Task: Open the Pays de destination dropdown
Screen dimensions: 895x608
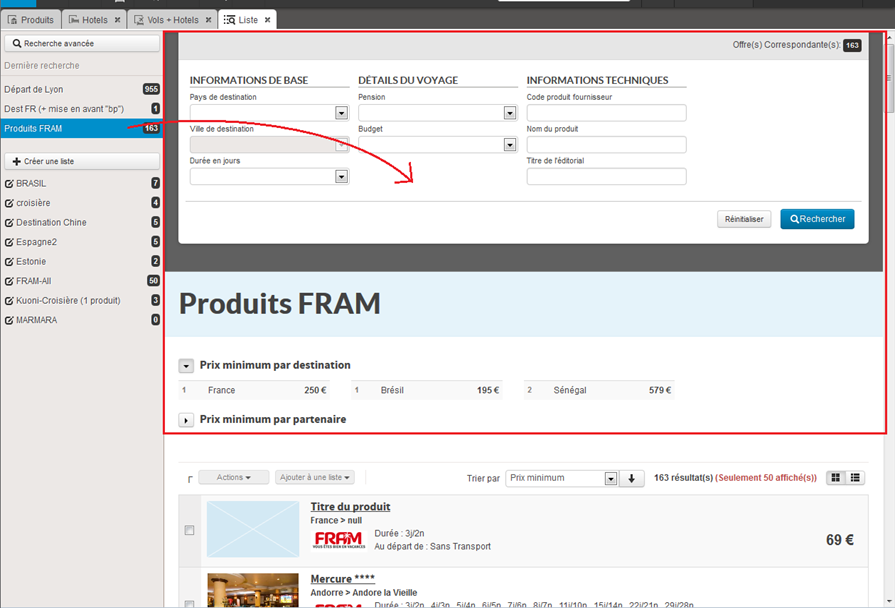Action: (341, 113)
